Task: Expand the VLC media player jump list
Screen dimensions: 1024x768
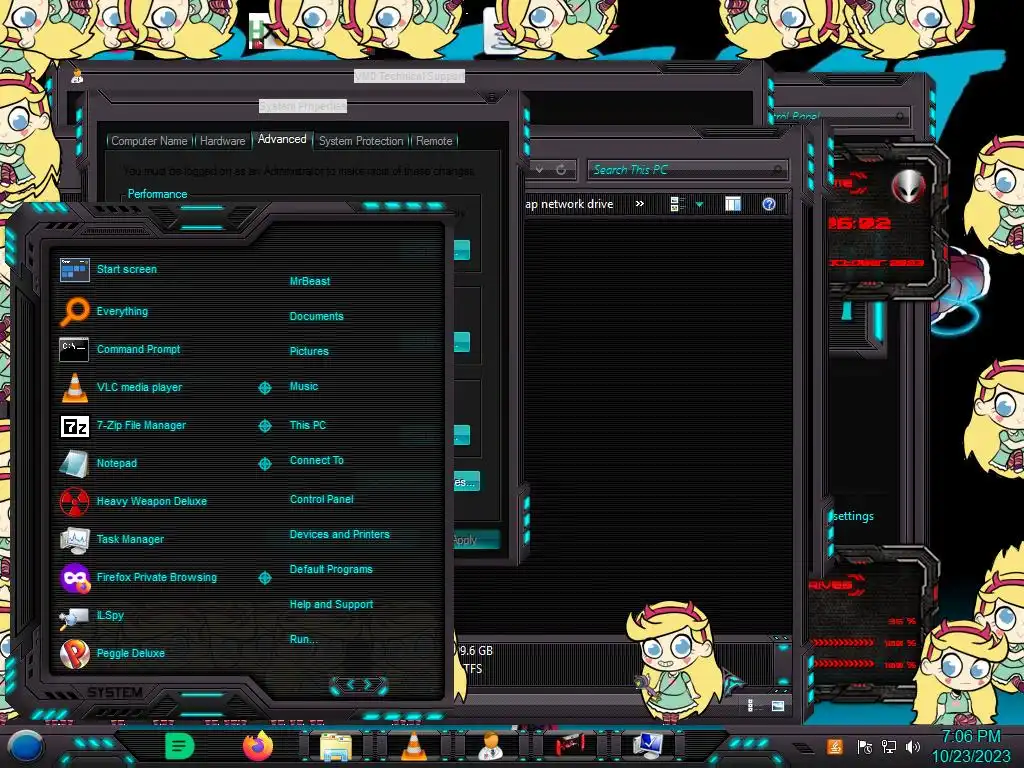Action: 264,388
